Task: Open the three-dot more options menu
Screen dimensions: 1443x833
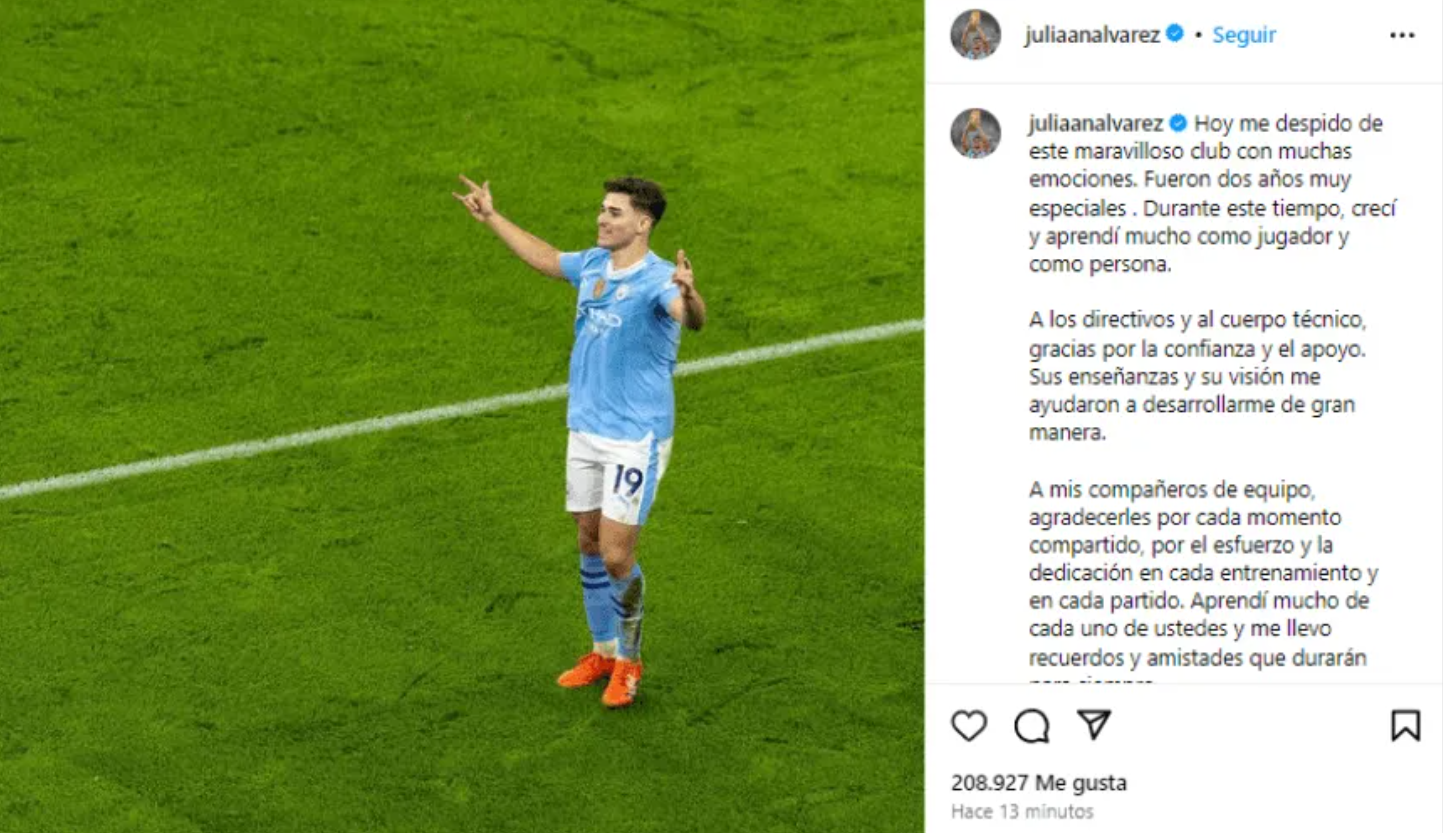Action: click(x=1402, y=35)
